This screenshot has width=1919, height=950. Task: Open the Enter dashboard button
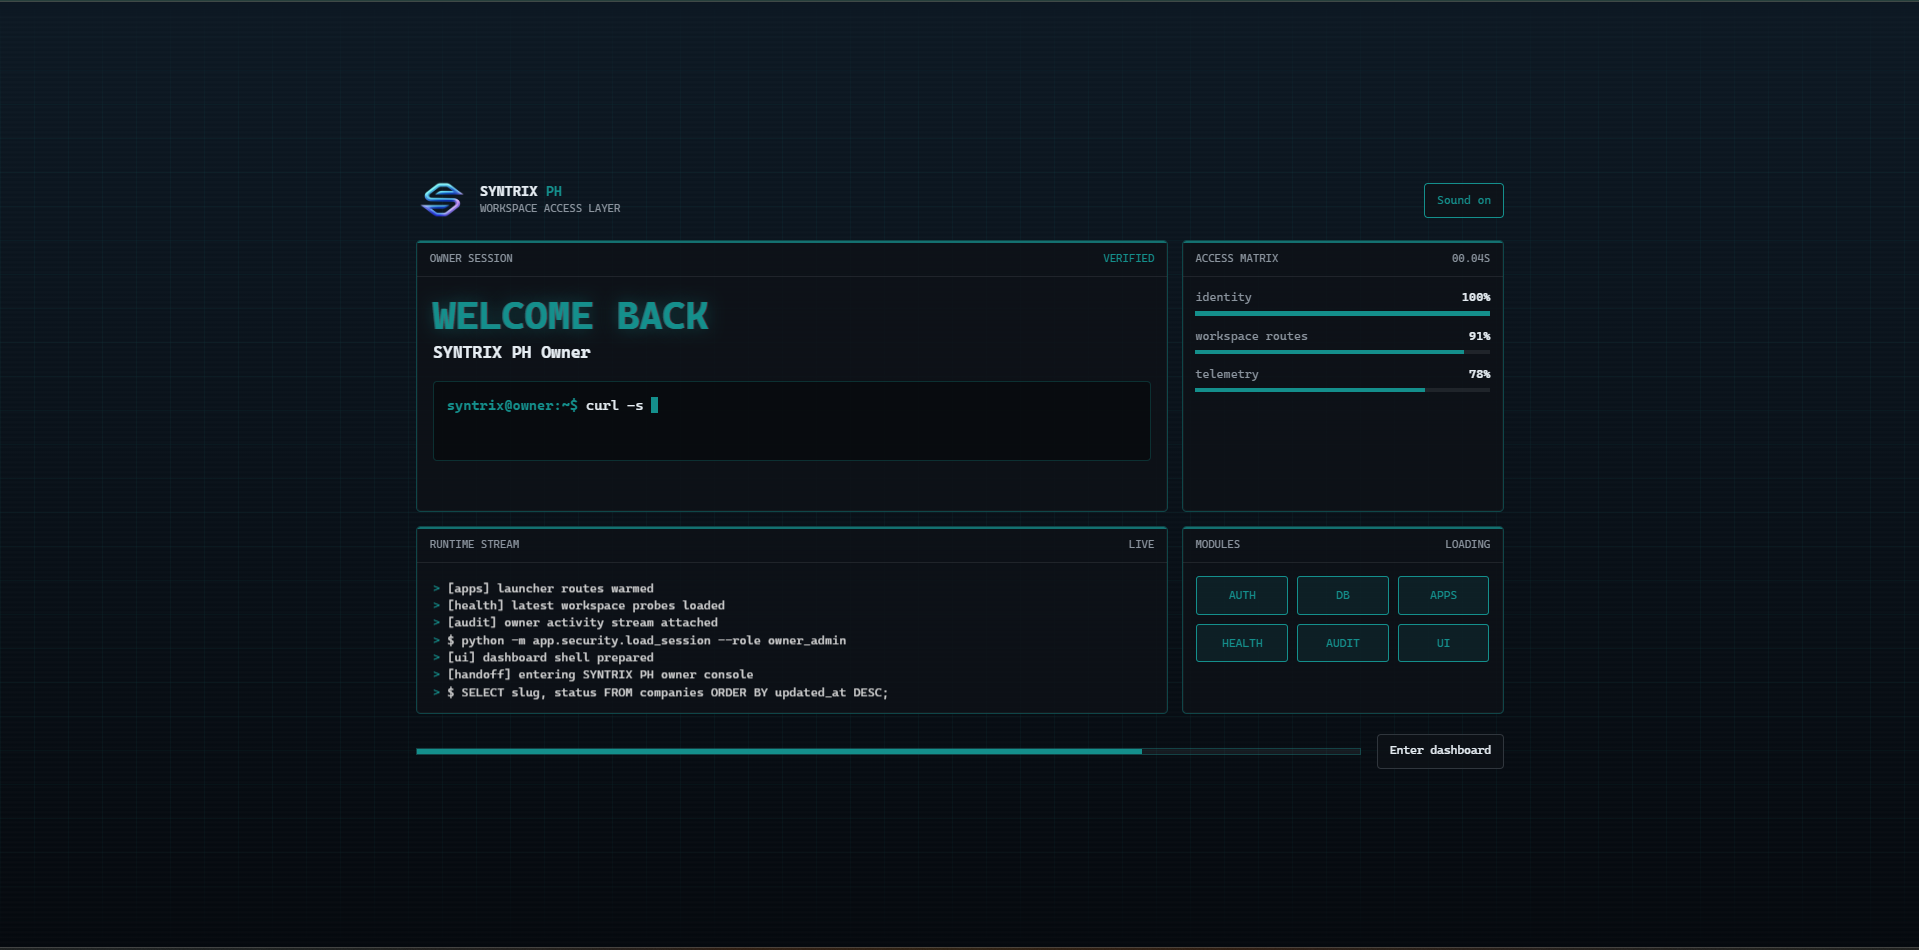coord(1439,751)
